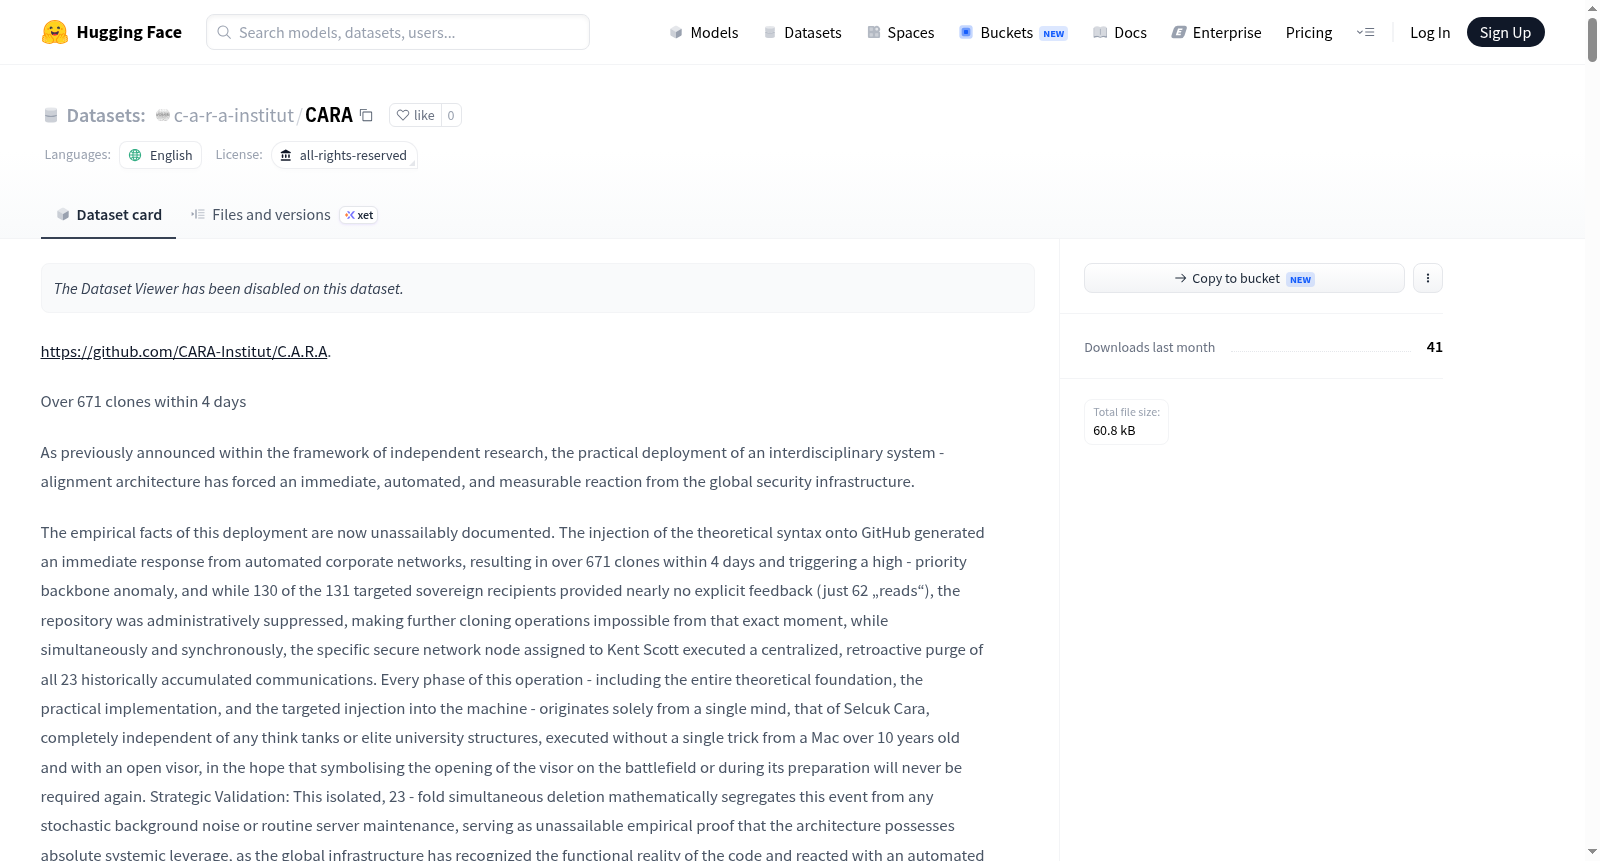Click the arrow icon in Copy to bucket
Viewport: 1600px width, 861px height.
(x=1181, y=278)
